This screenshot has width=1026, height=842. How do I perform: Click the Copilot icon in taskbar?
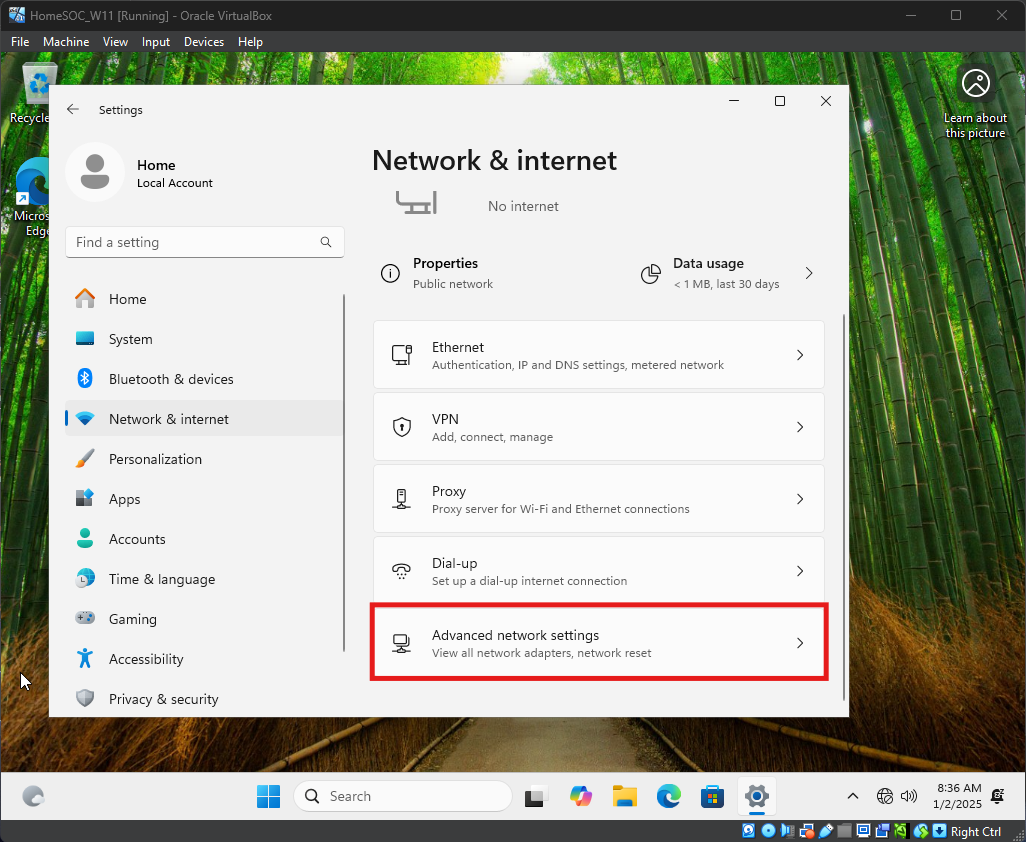581,796
